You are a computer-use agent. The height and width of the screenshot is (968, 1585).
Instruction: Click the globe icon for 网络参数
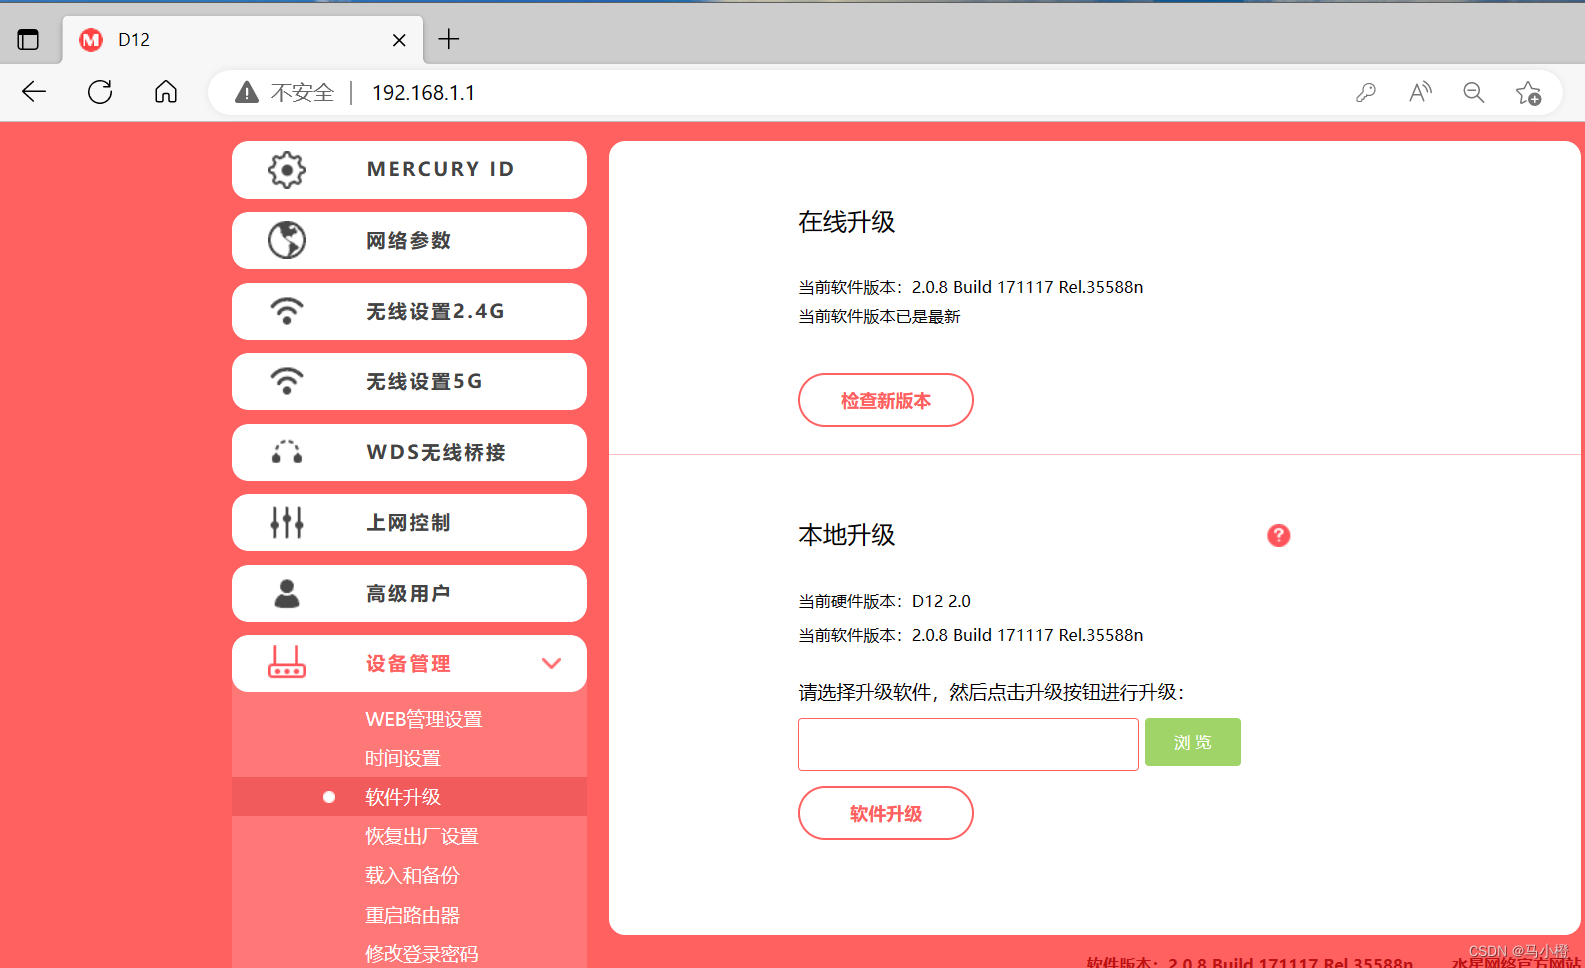(287, 240)
